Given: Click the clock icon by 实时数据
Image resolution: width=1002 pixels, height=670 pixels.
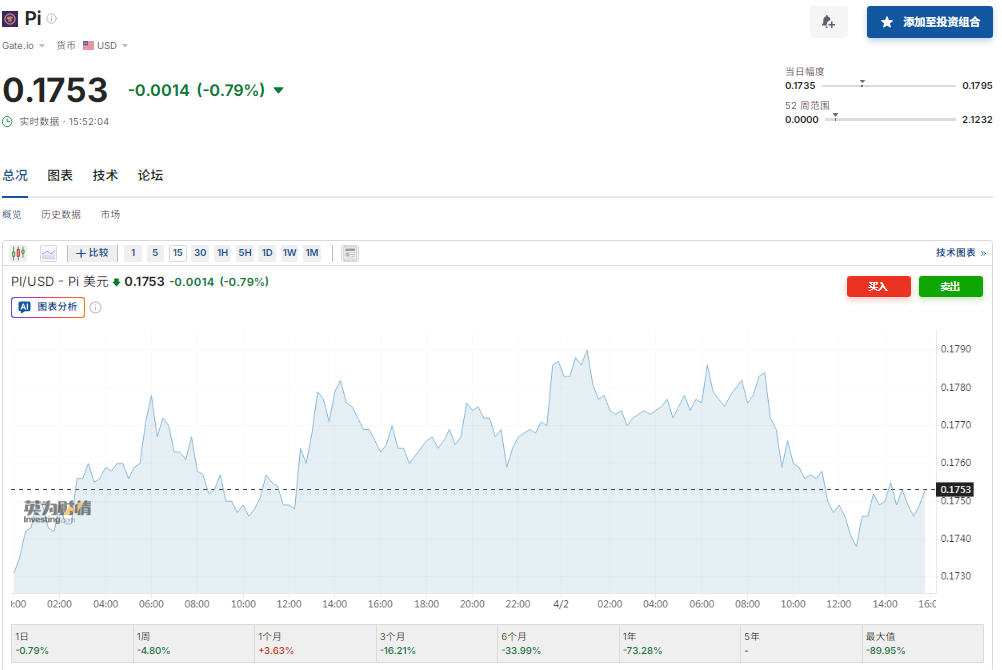Looking at the screenshot, I should pos(8,122).
